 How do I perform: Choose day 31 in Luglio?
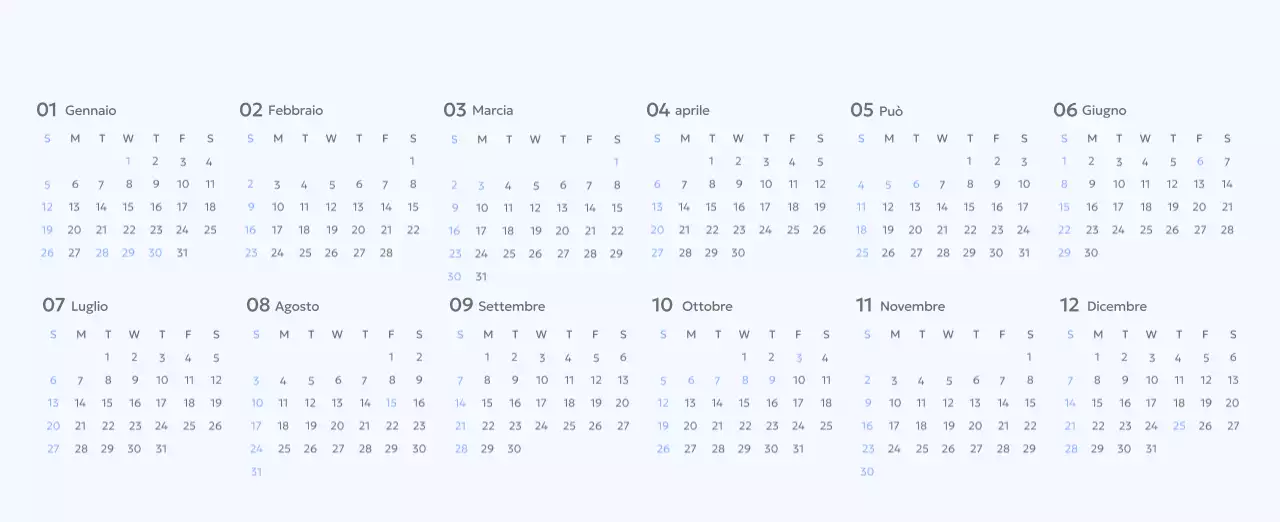tap(161, 449)
